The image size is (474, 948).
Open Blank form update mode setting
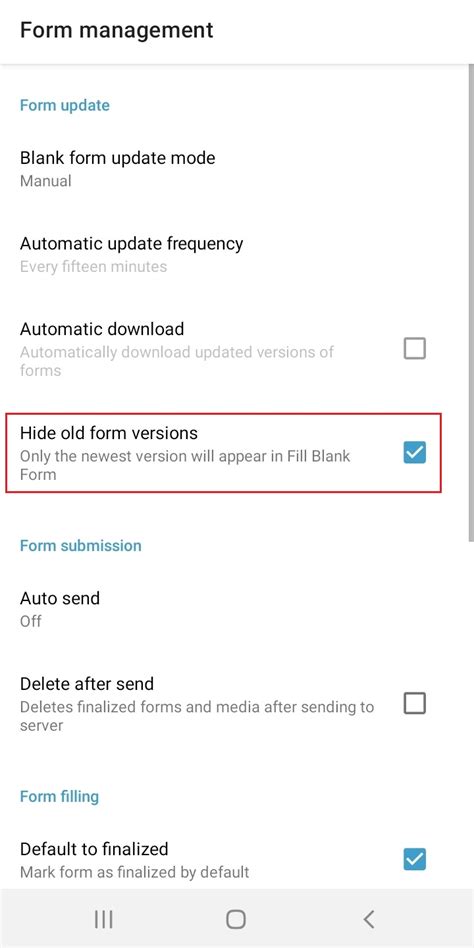pos(237,169)
